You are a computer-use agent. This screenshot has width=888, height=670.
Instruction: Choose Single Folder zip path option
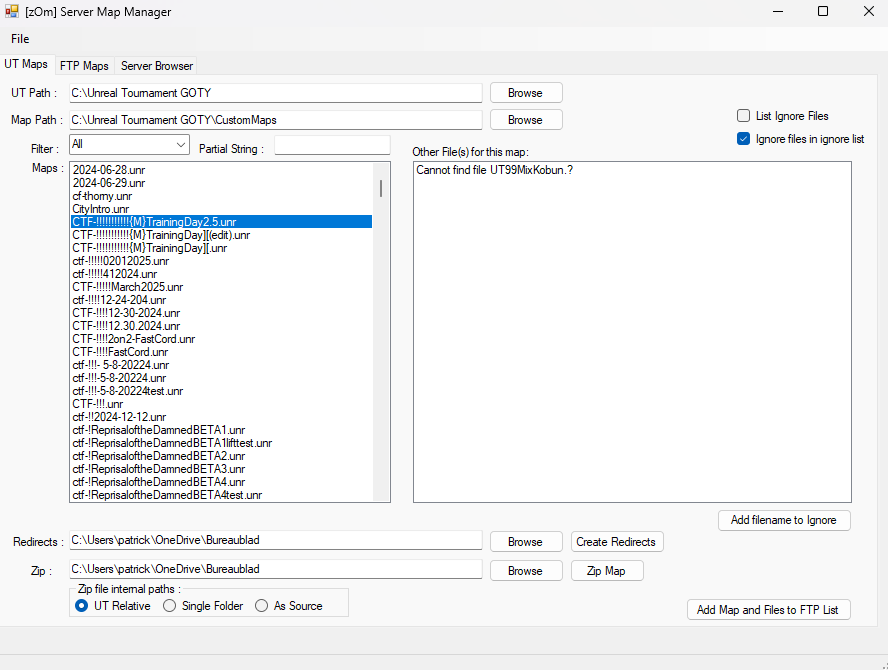170,606
